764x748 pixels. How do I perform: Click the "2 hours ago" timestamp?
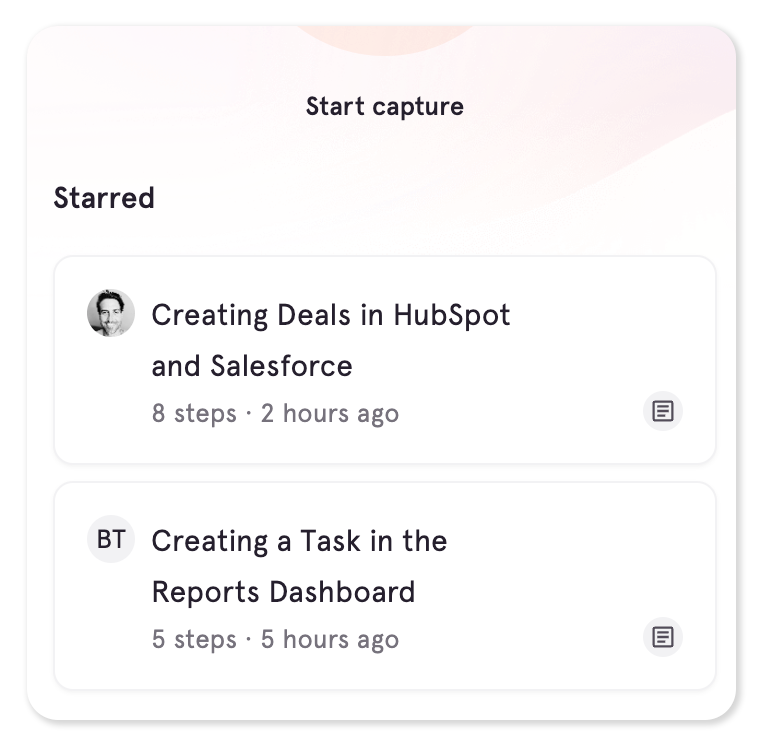(x=330, y=414)
